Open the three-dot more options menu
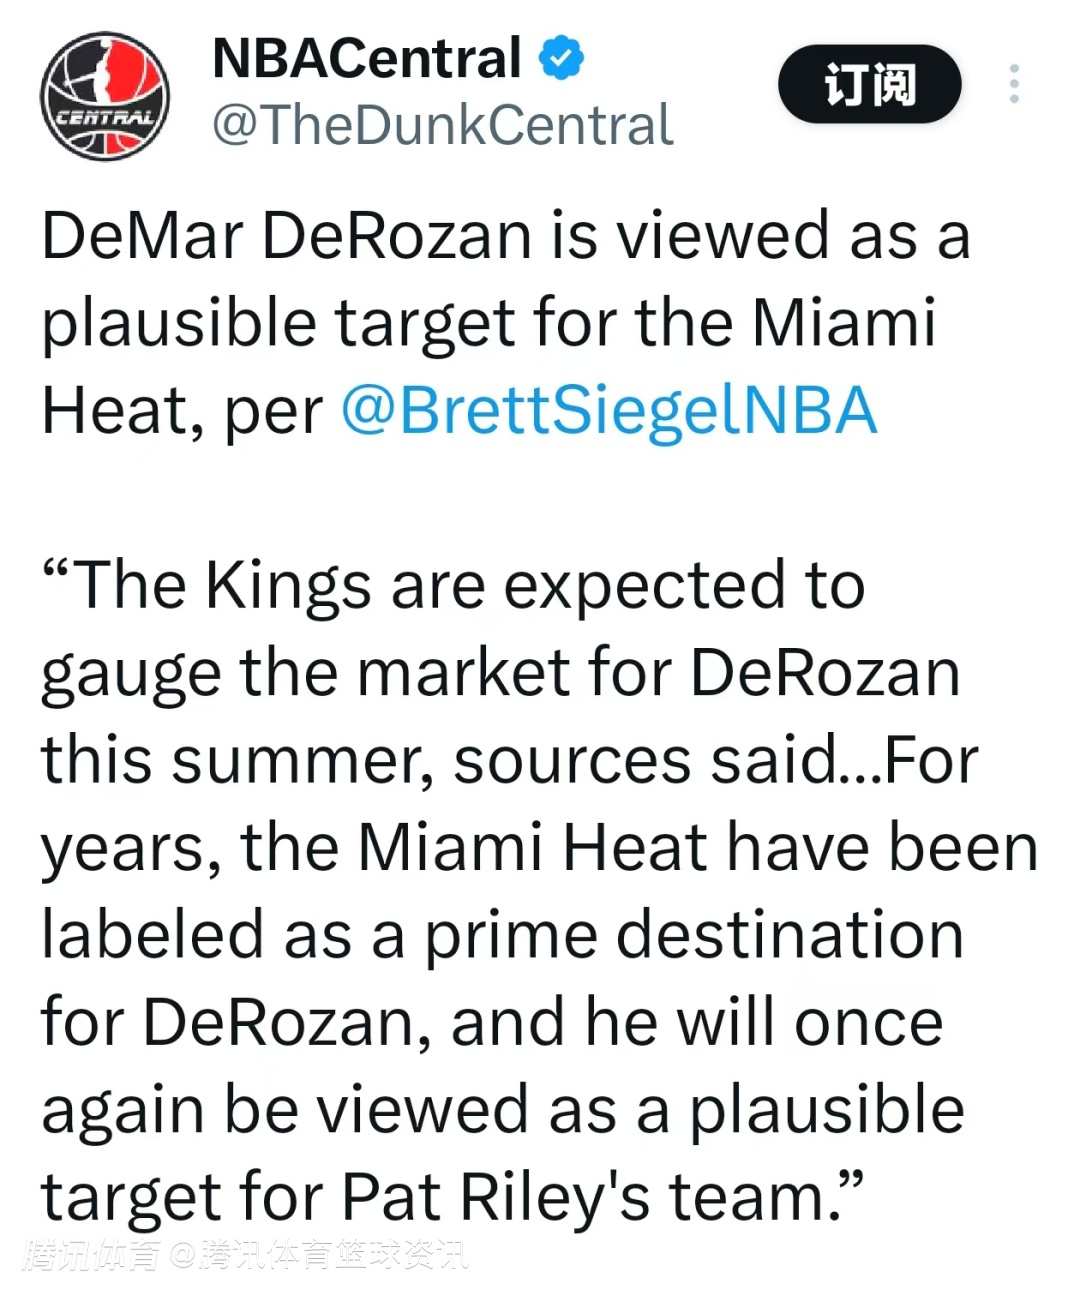This screenshot has height=1290, width=1080. pos(1014,84)
